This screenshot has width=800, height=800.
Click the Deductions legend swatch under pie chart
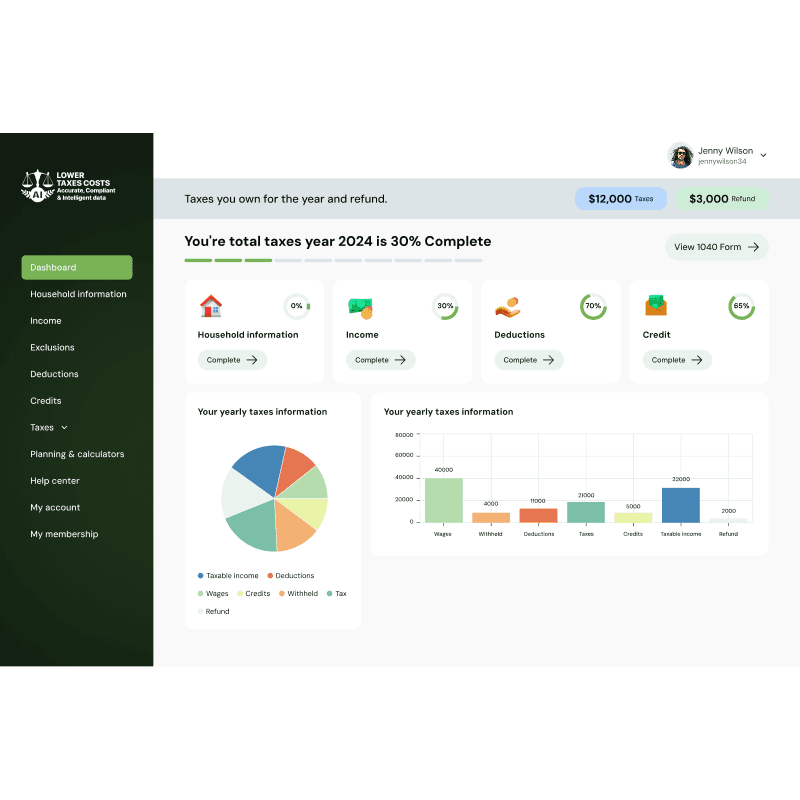(x=270, y=576)
